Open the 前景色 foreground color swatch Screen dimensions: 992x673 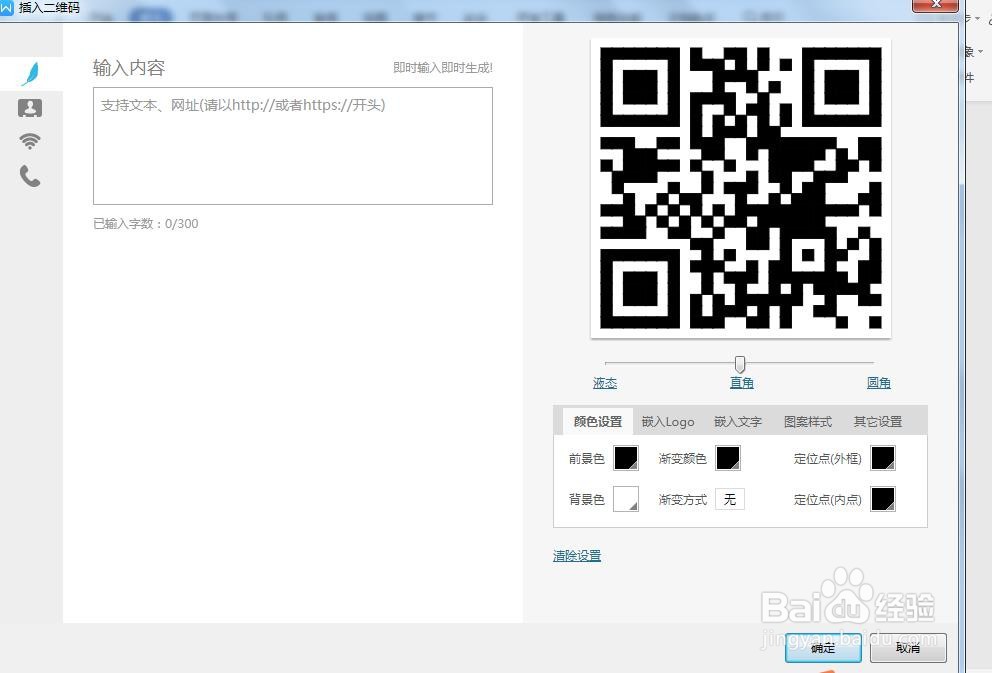pos(626,458)
